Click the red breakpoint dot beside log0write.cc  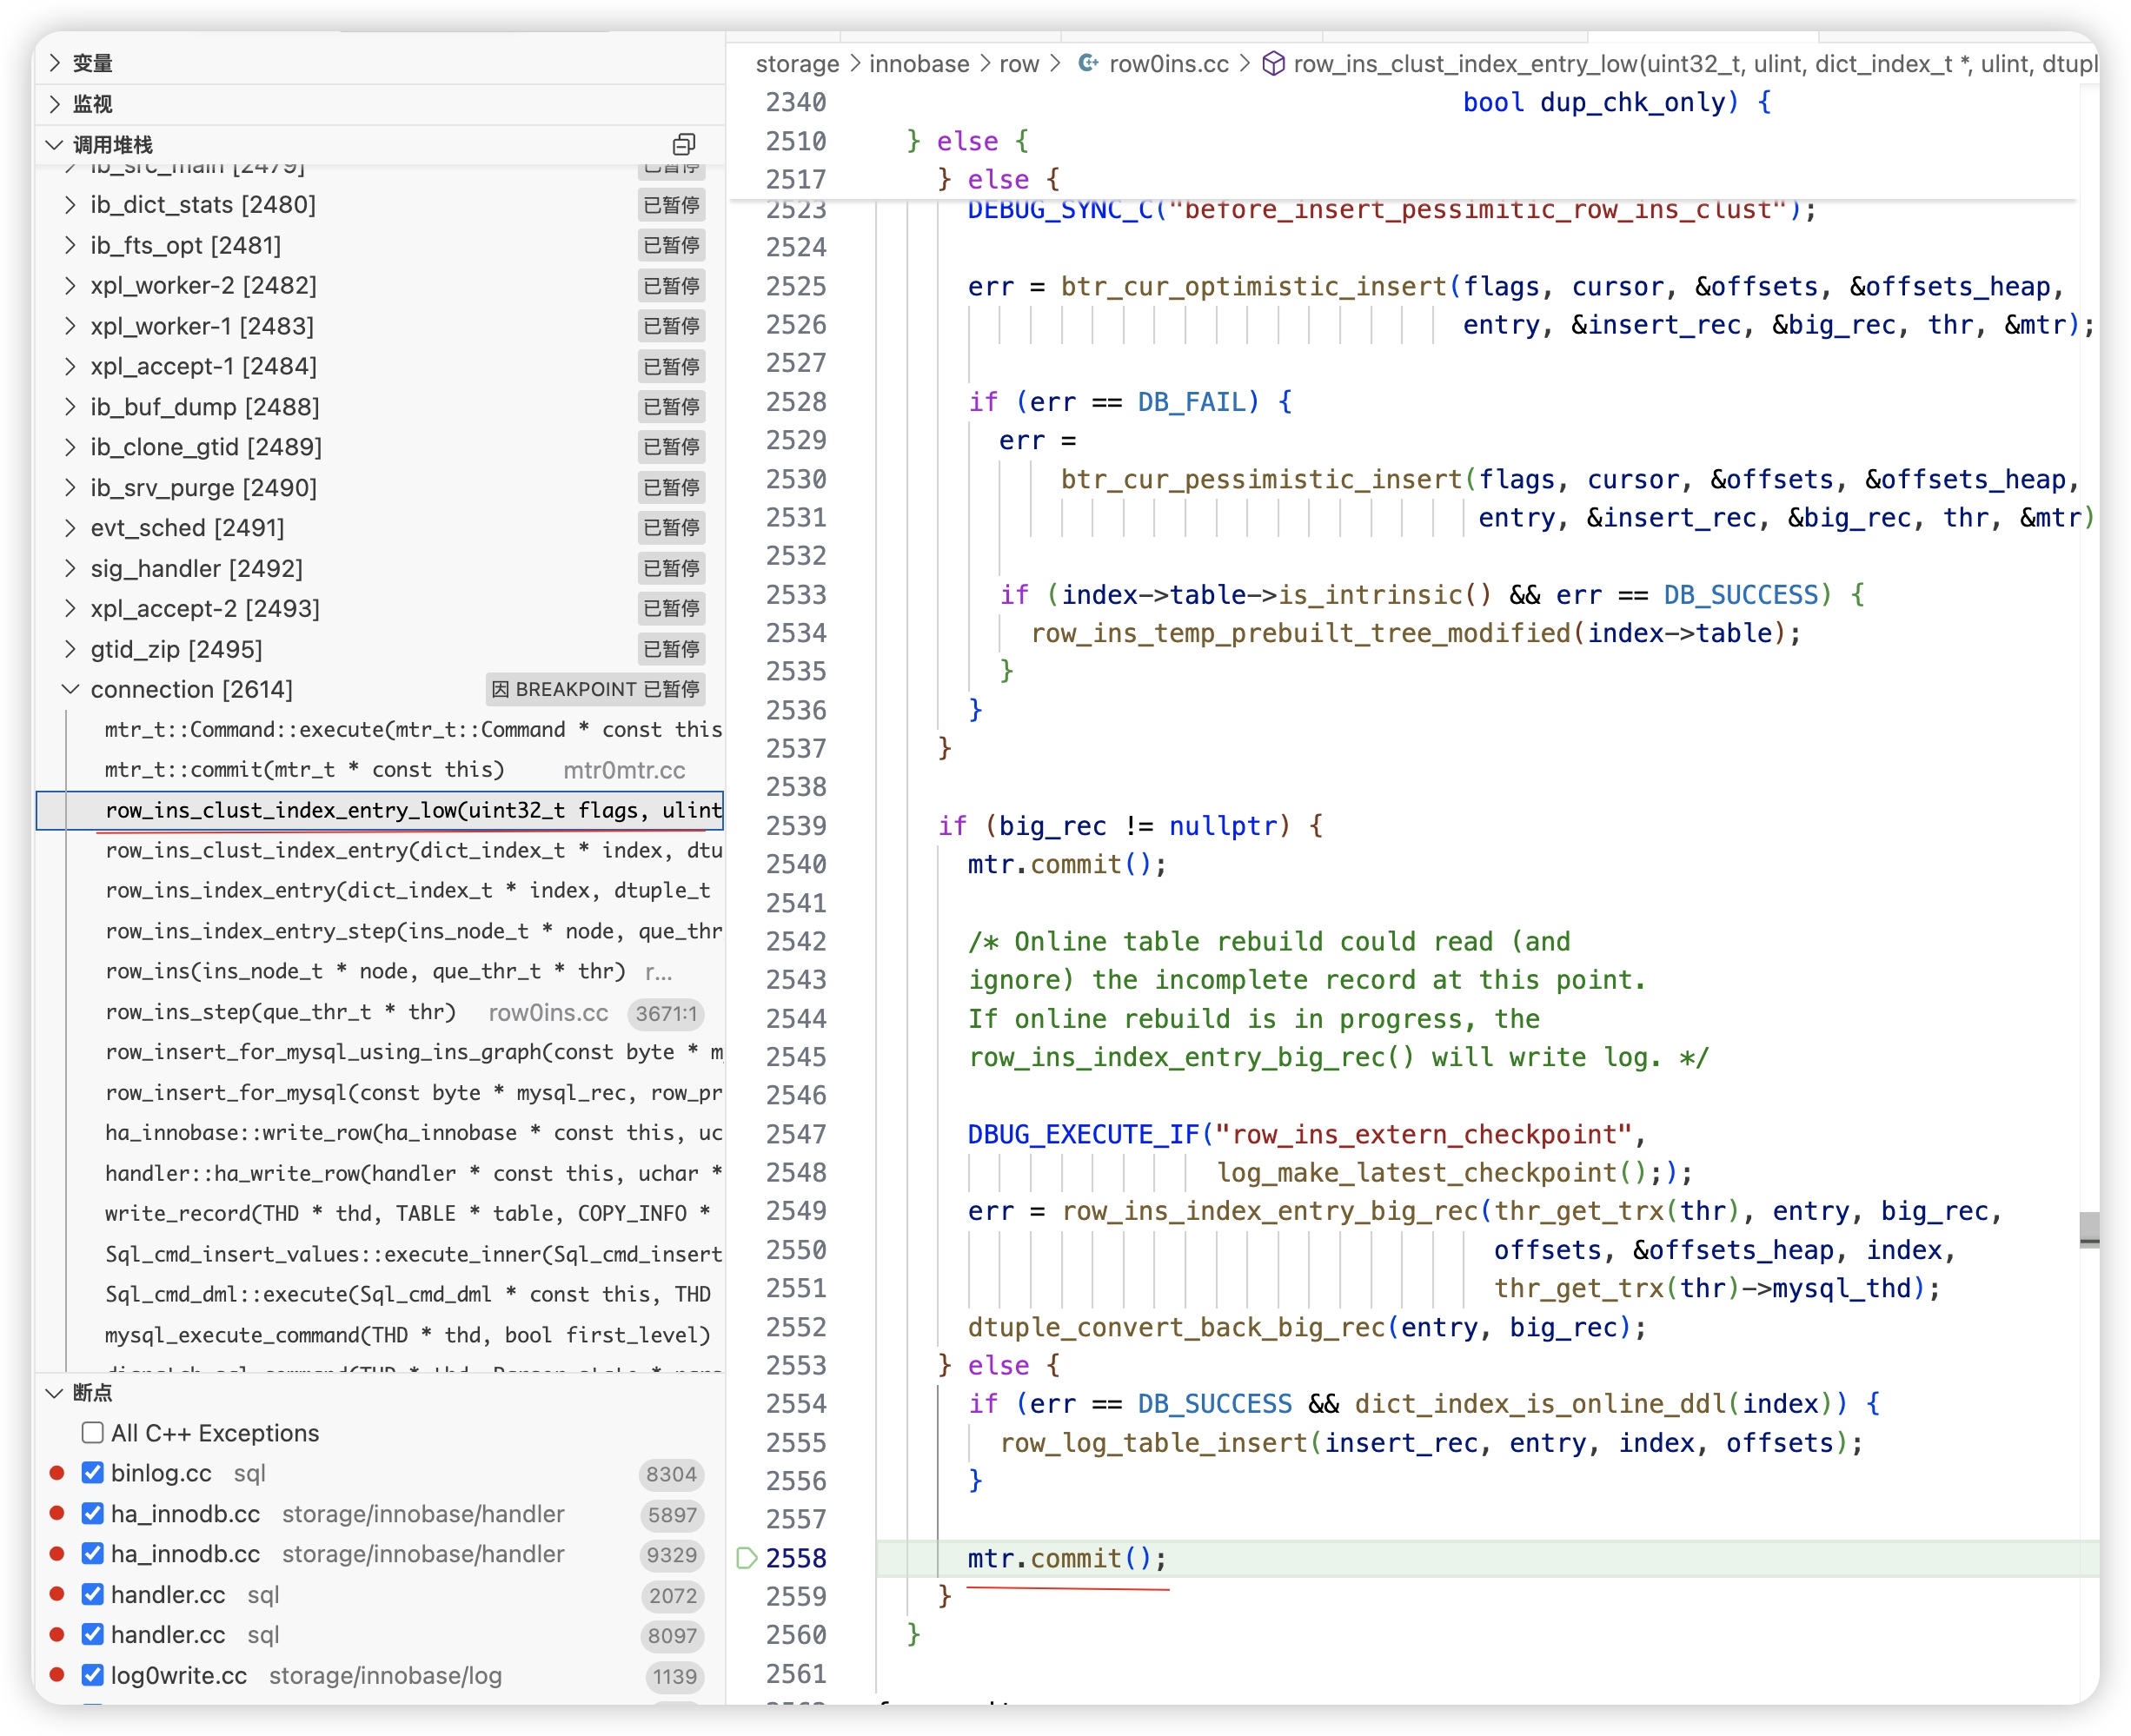click(57, 1675)
